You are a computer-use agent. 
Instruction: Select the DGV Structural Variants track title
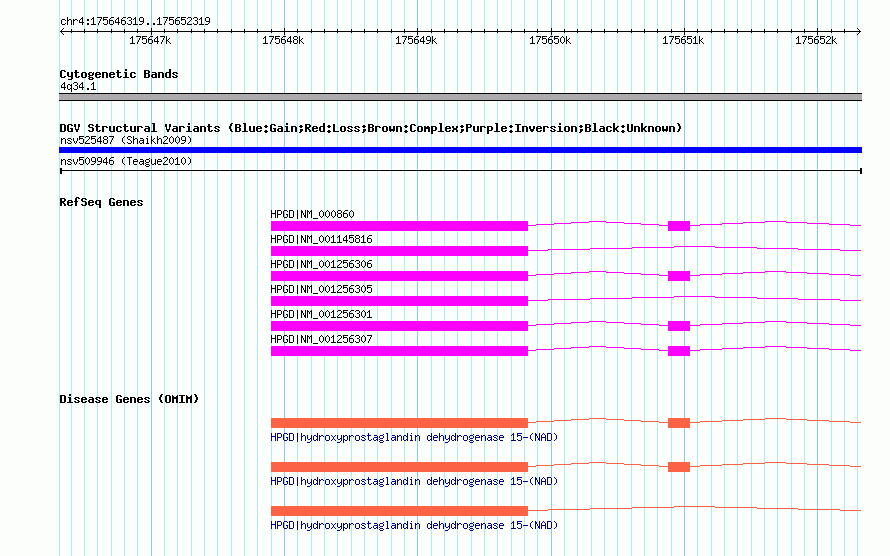[371, 128]
